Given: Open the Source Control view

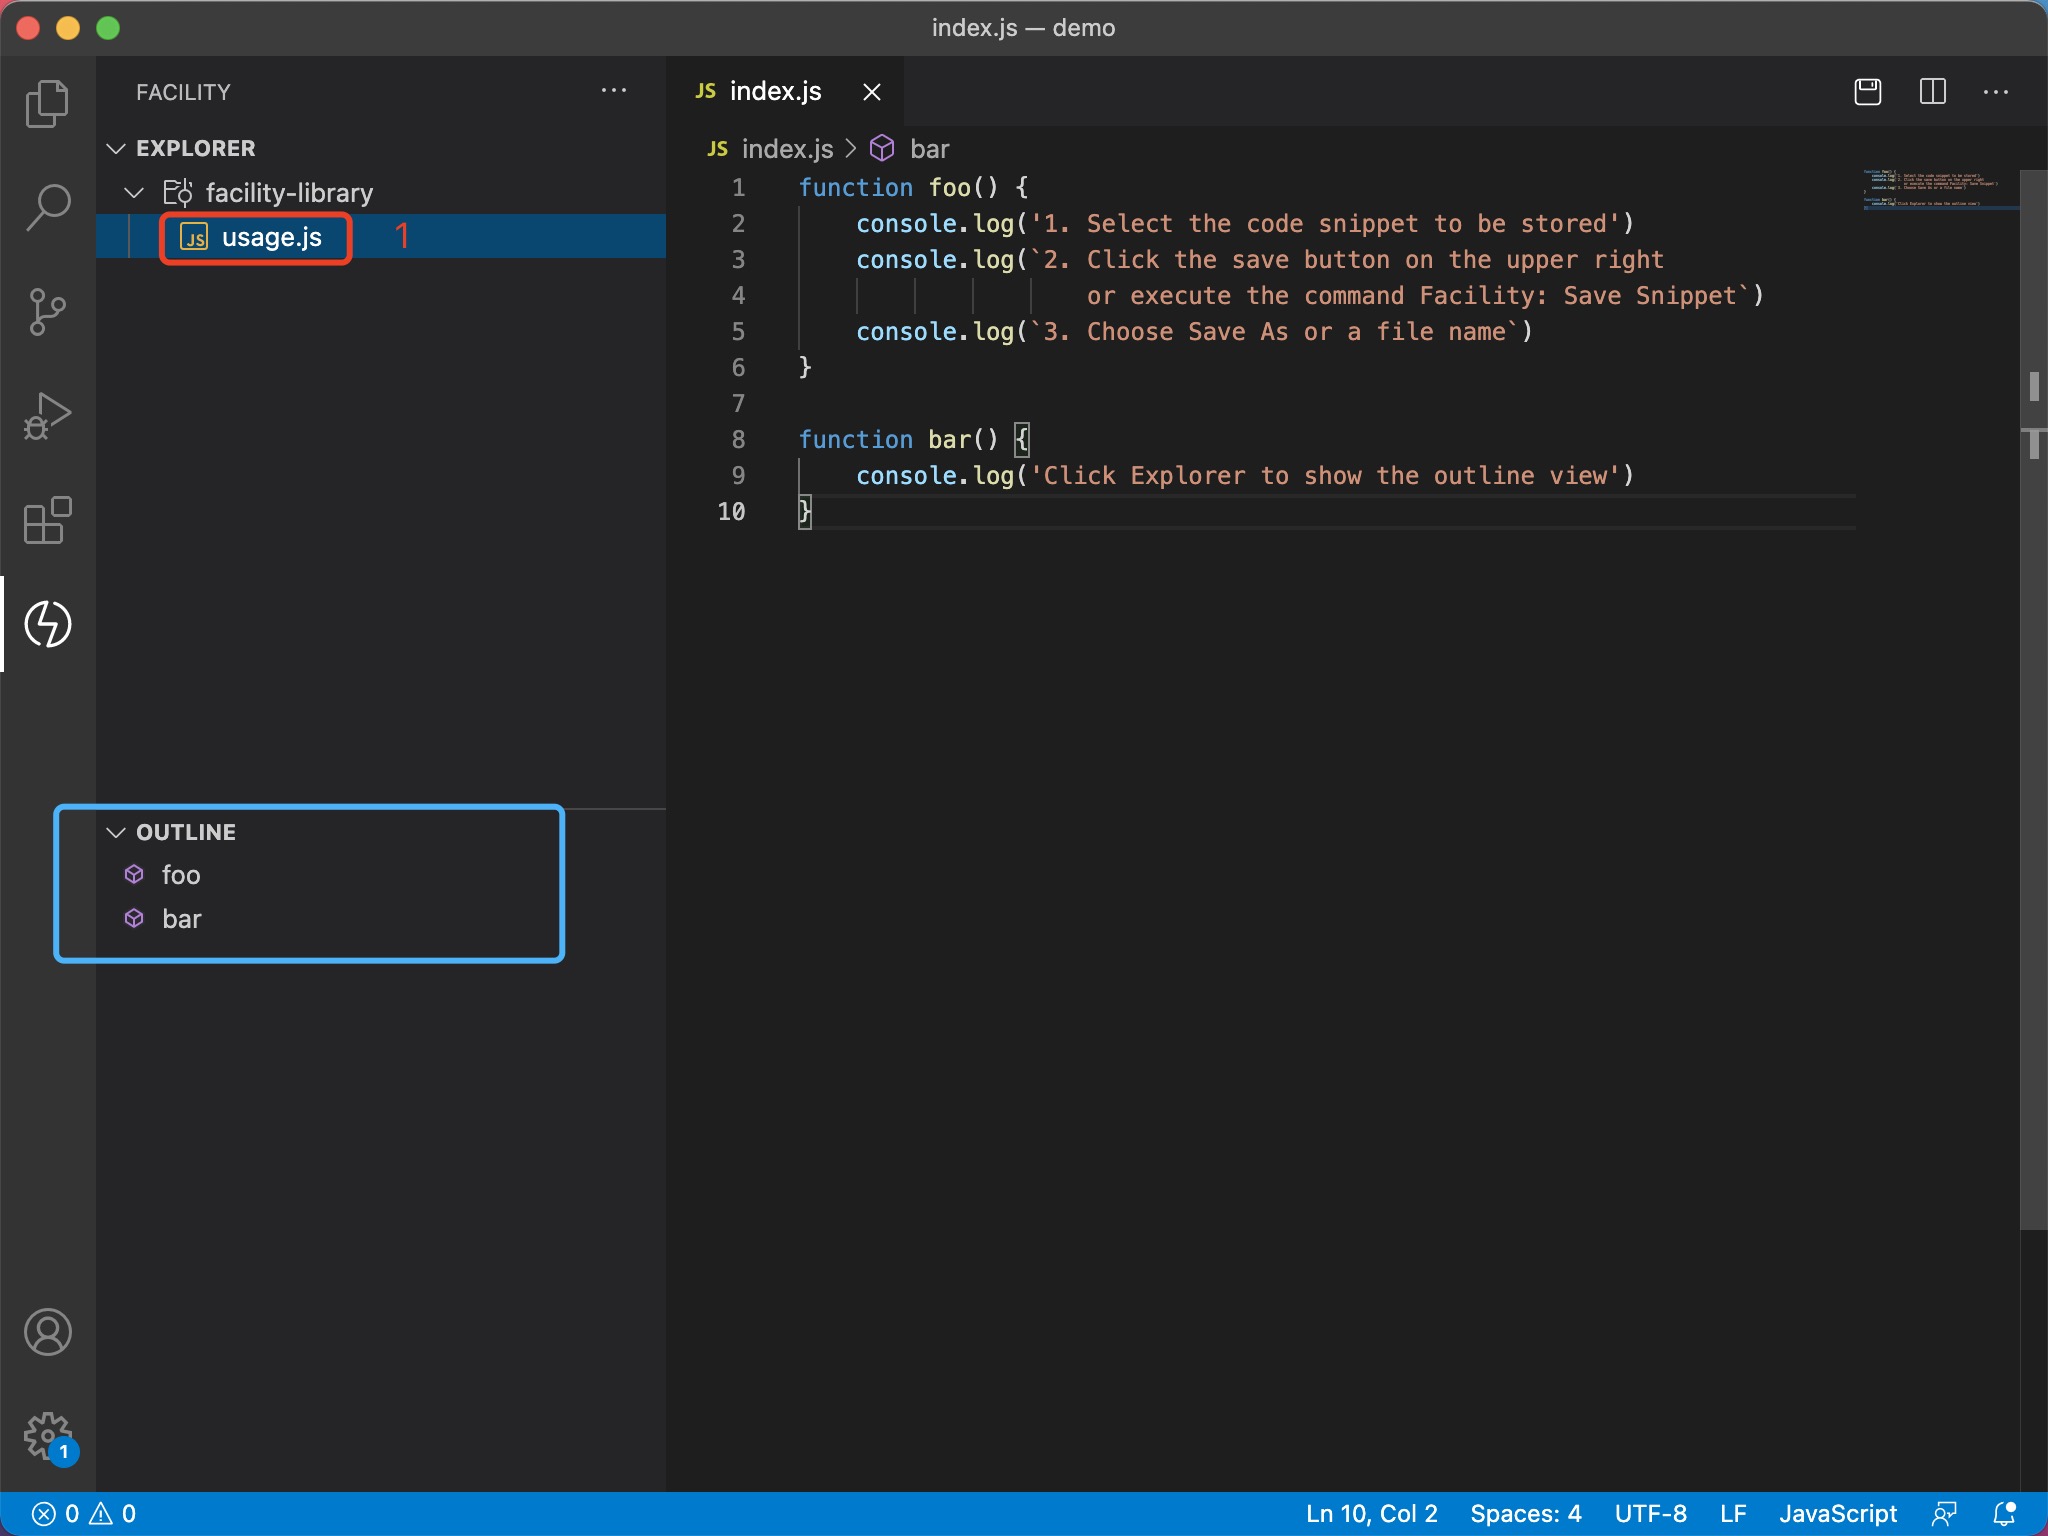Looking at the screenshot, I should tap(47, 312).
